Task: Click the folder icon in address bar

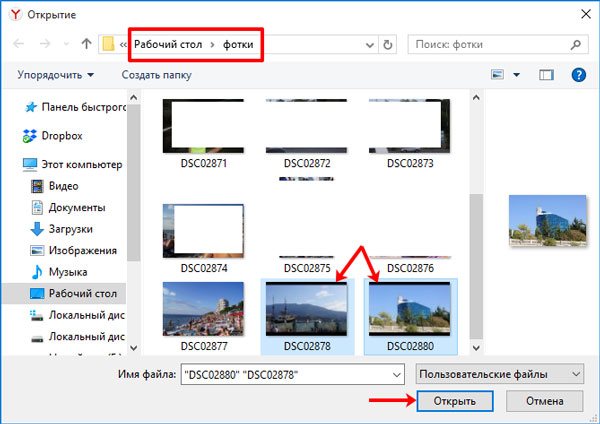Action: tap(109, 44)
